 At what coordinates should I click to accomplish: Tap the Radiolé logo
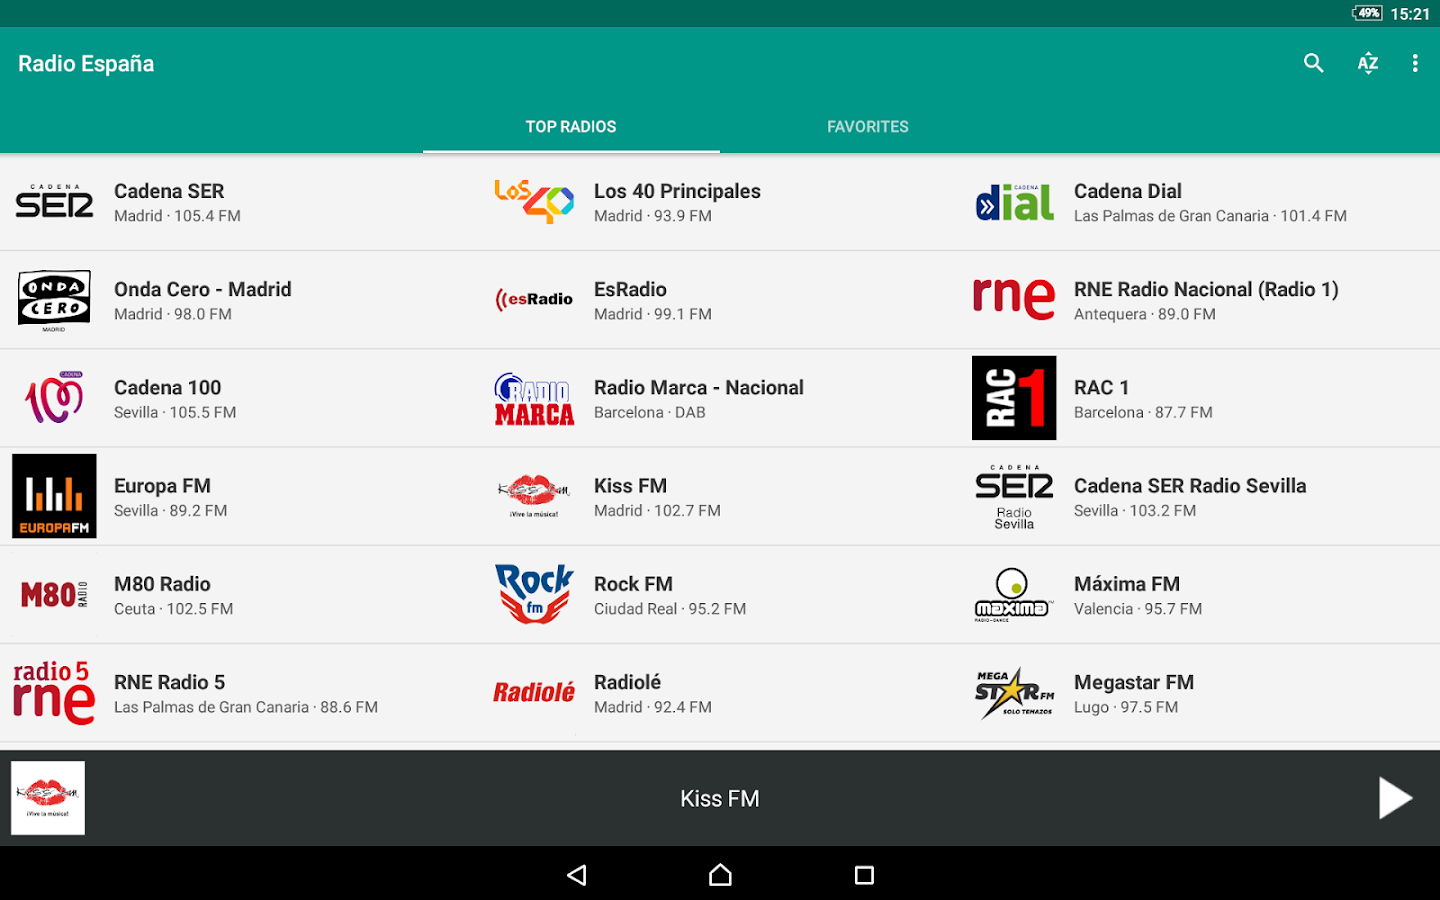534,692
